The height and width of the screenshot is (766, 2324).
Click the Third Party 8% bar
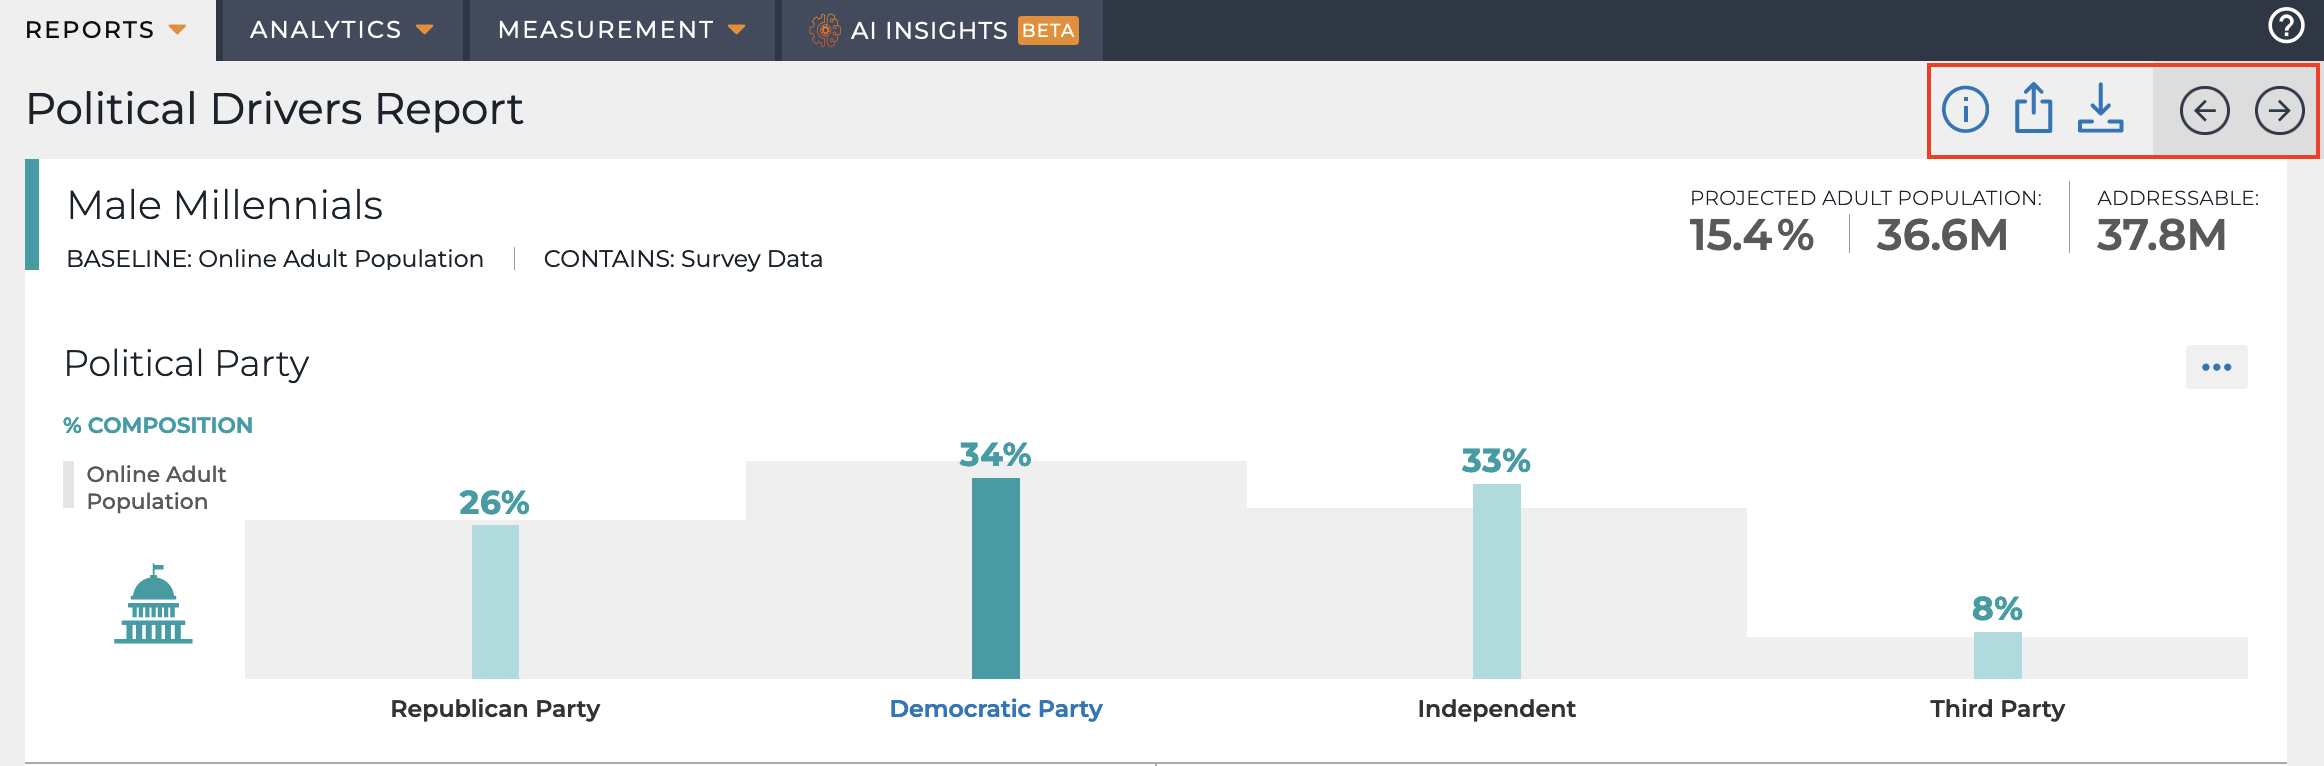tap(1997, 655)
